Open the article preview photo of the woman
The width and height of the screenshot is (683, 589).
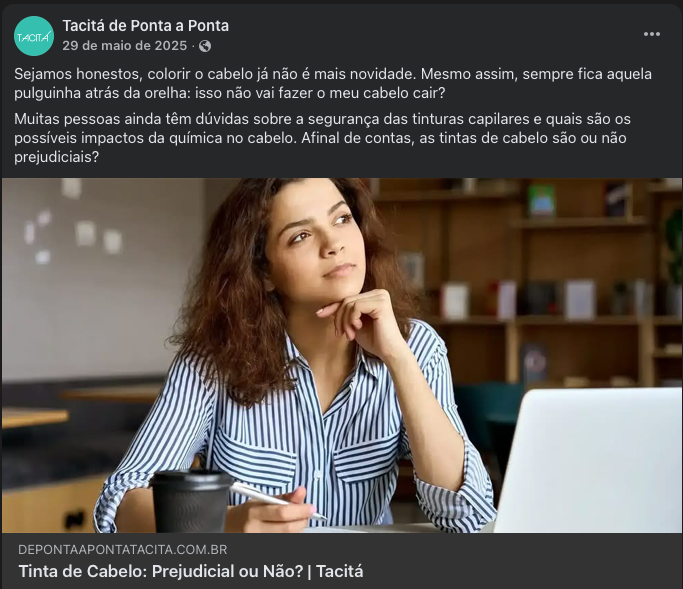[342, 355]
